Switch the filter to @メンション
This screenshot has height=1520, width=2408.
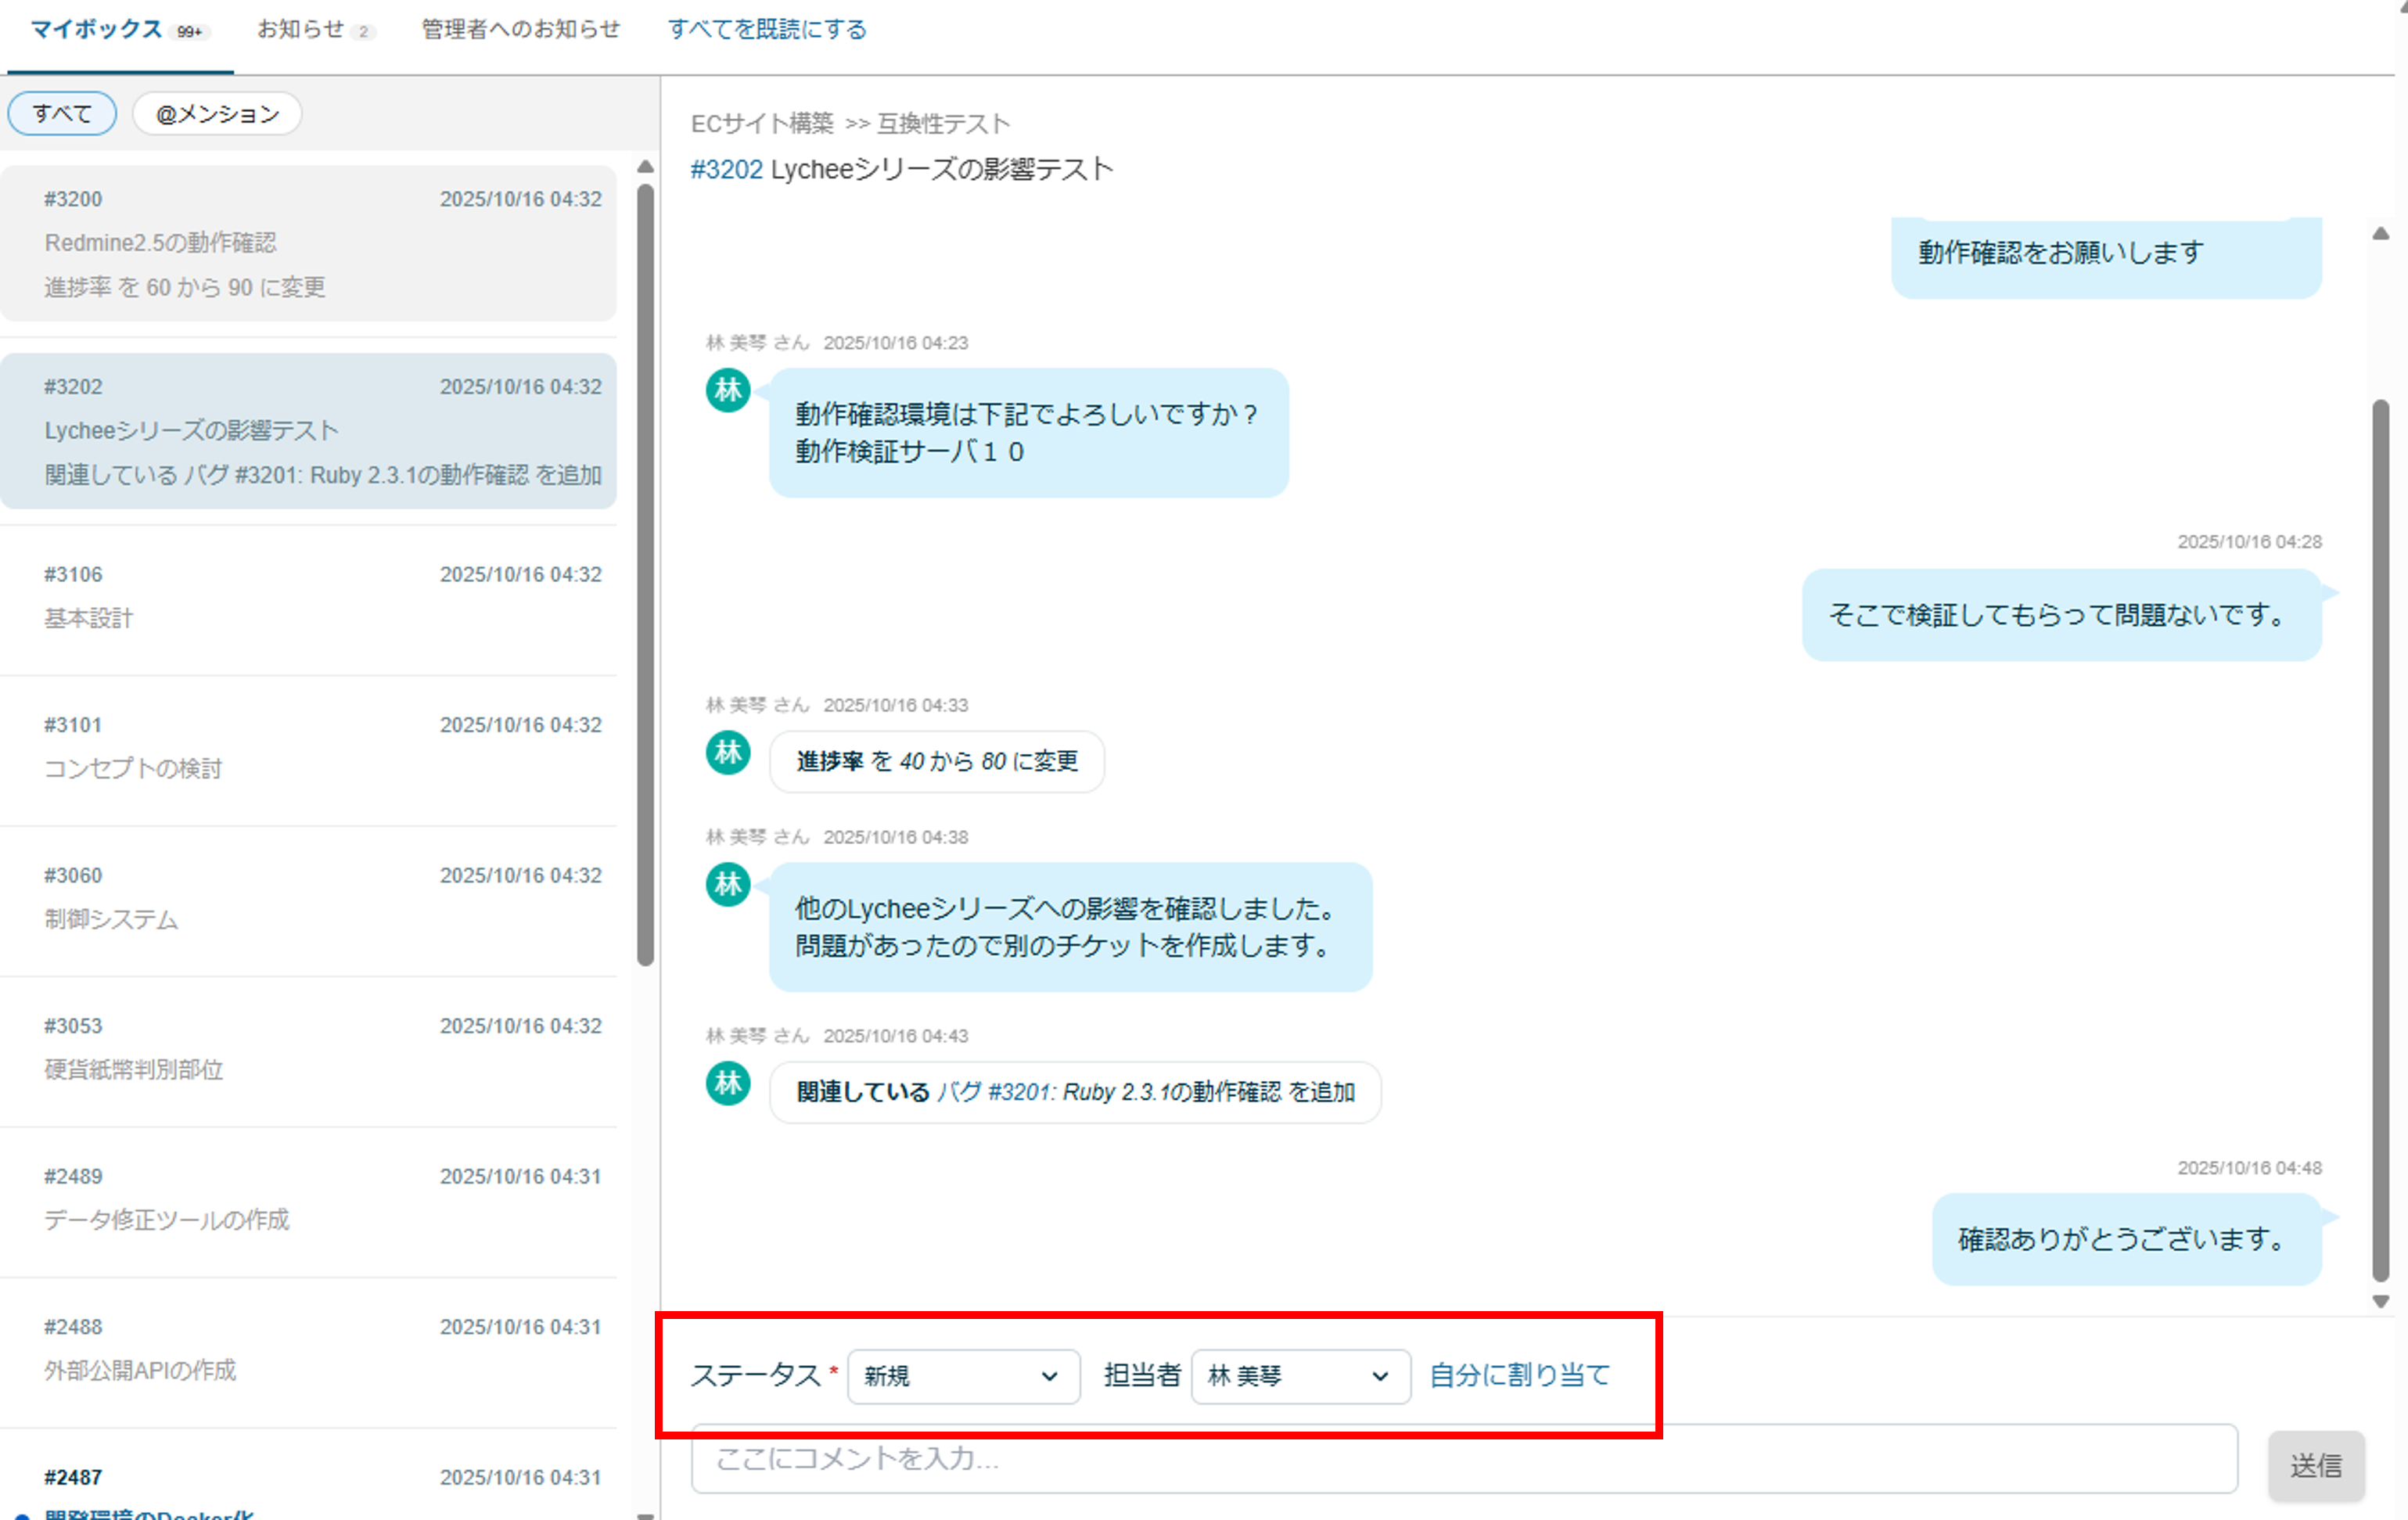pos(217,113)
